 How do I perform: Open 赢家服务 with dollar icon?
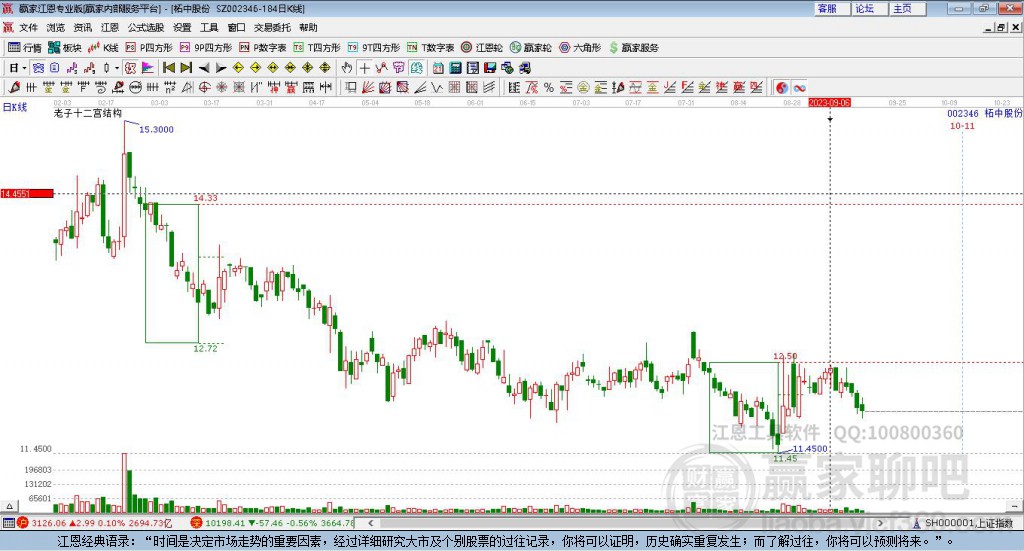coord(633,48)
